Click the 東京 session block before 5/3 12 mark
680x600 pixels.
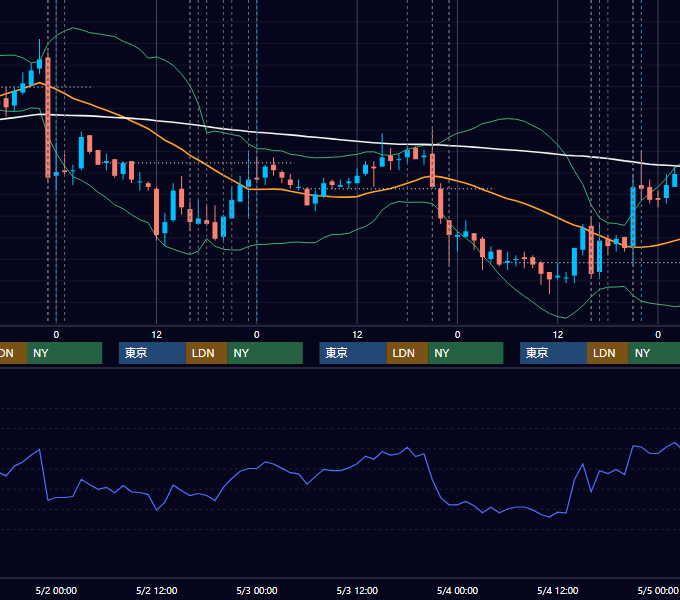[x=353, y=353]
